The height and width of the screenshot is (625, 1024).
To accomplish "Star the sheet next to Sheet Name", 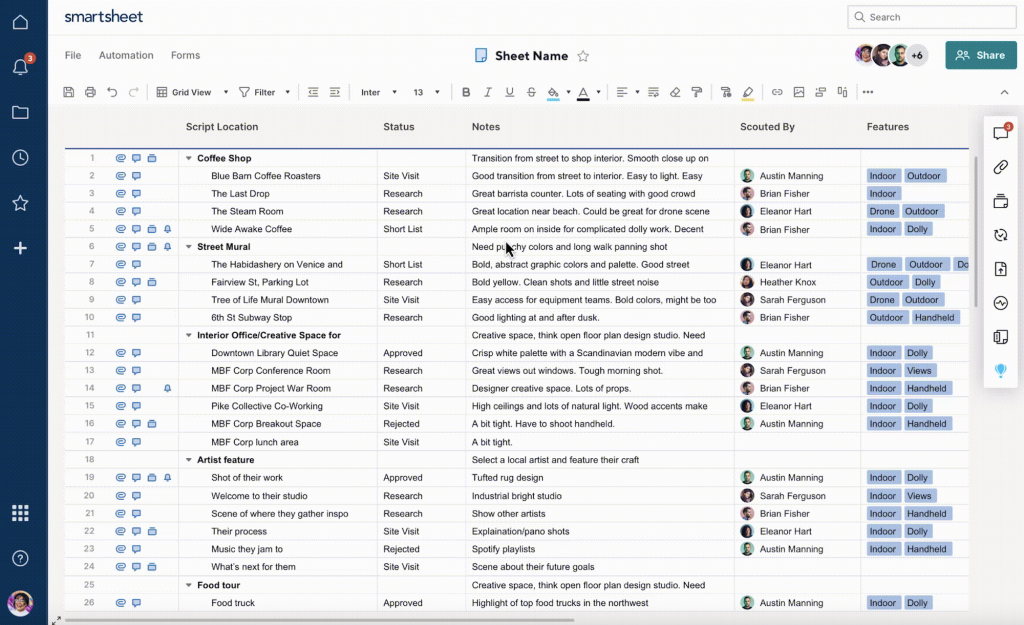I will coord(583,57).
